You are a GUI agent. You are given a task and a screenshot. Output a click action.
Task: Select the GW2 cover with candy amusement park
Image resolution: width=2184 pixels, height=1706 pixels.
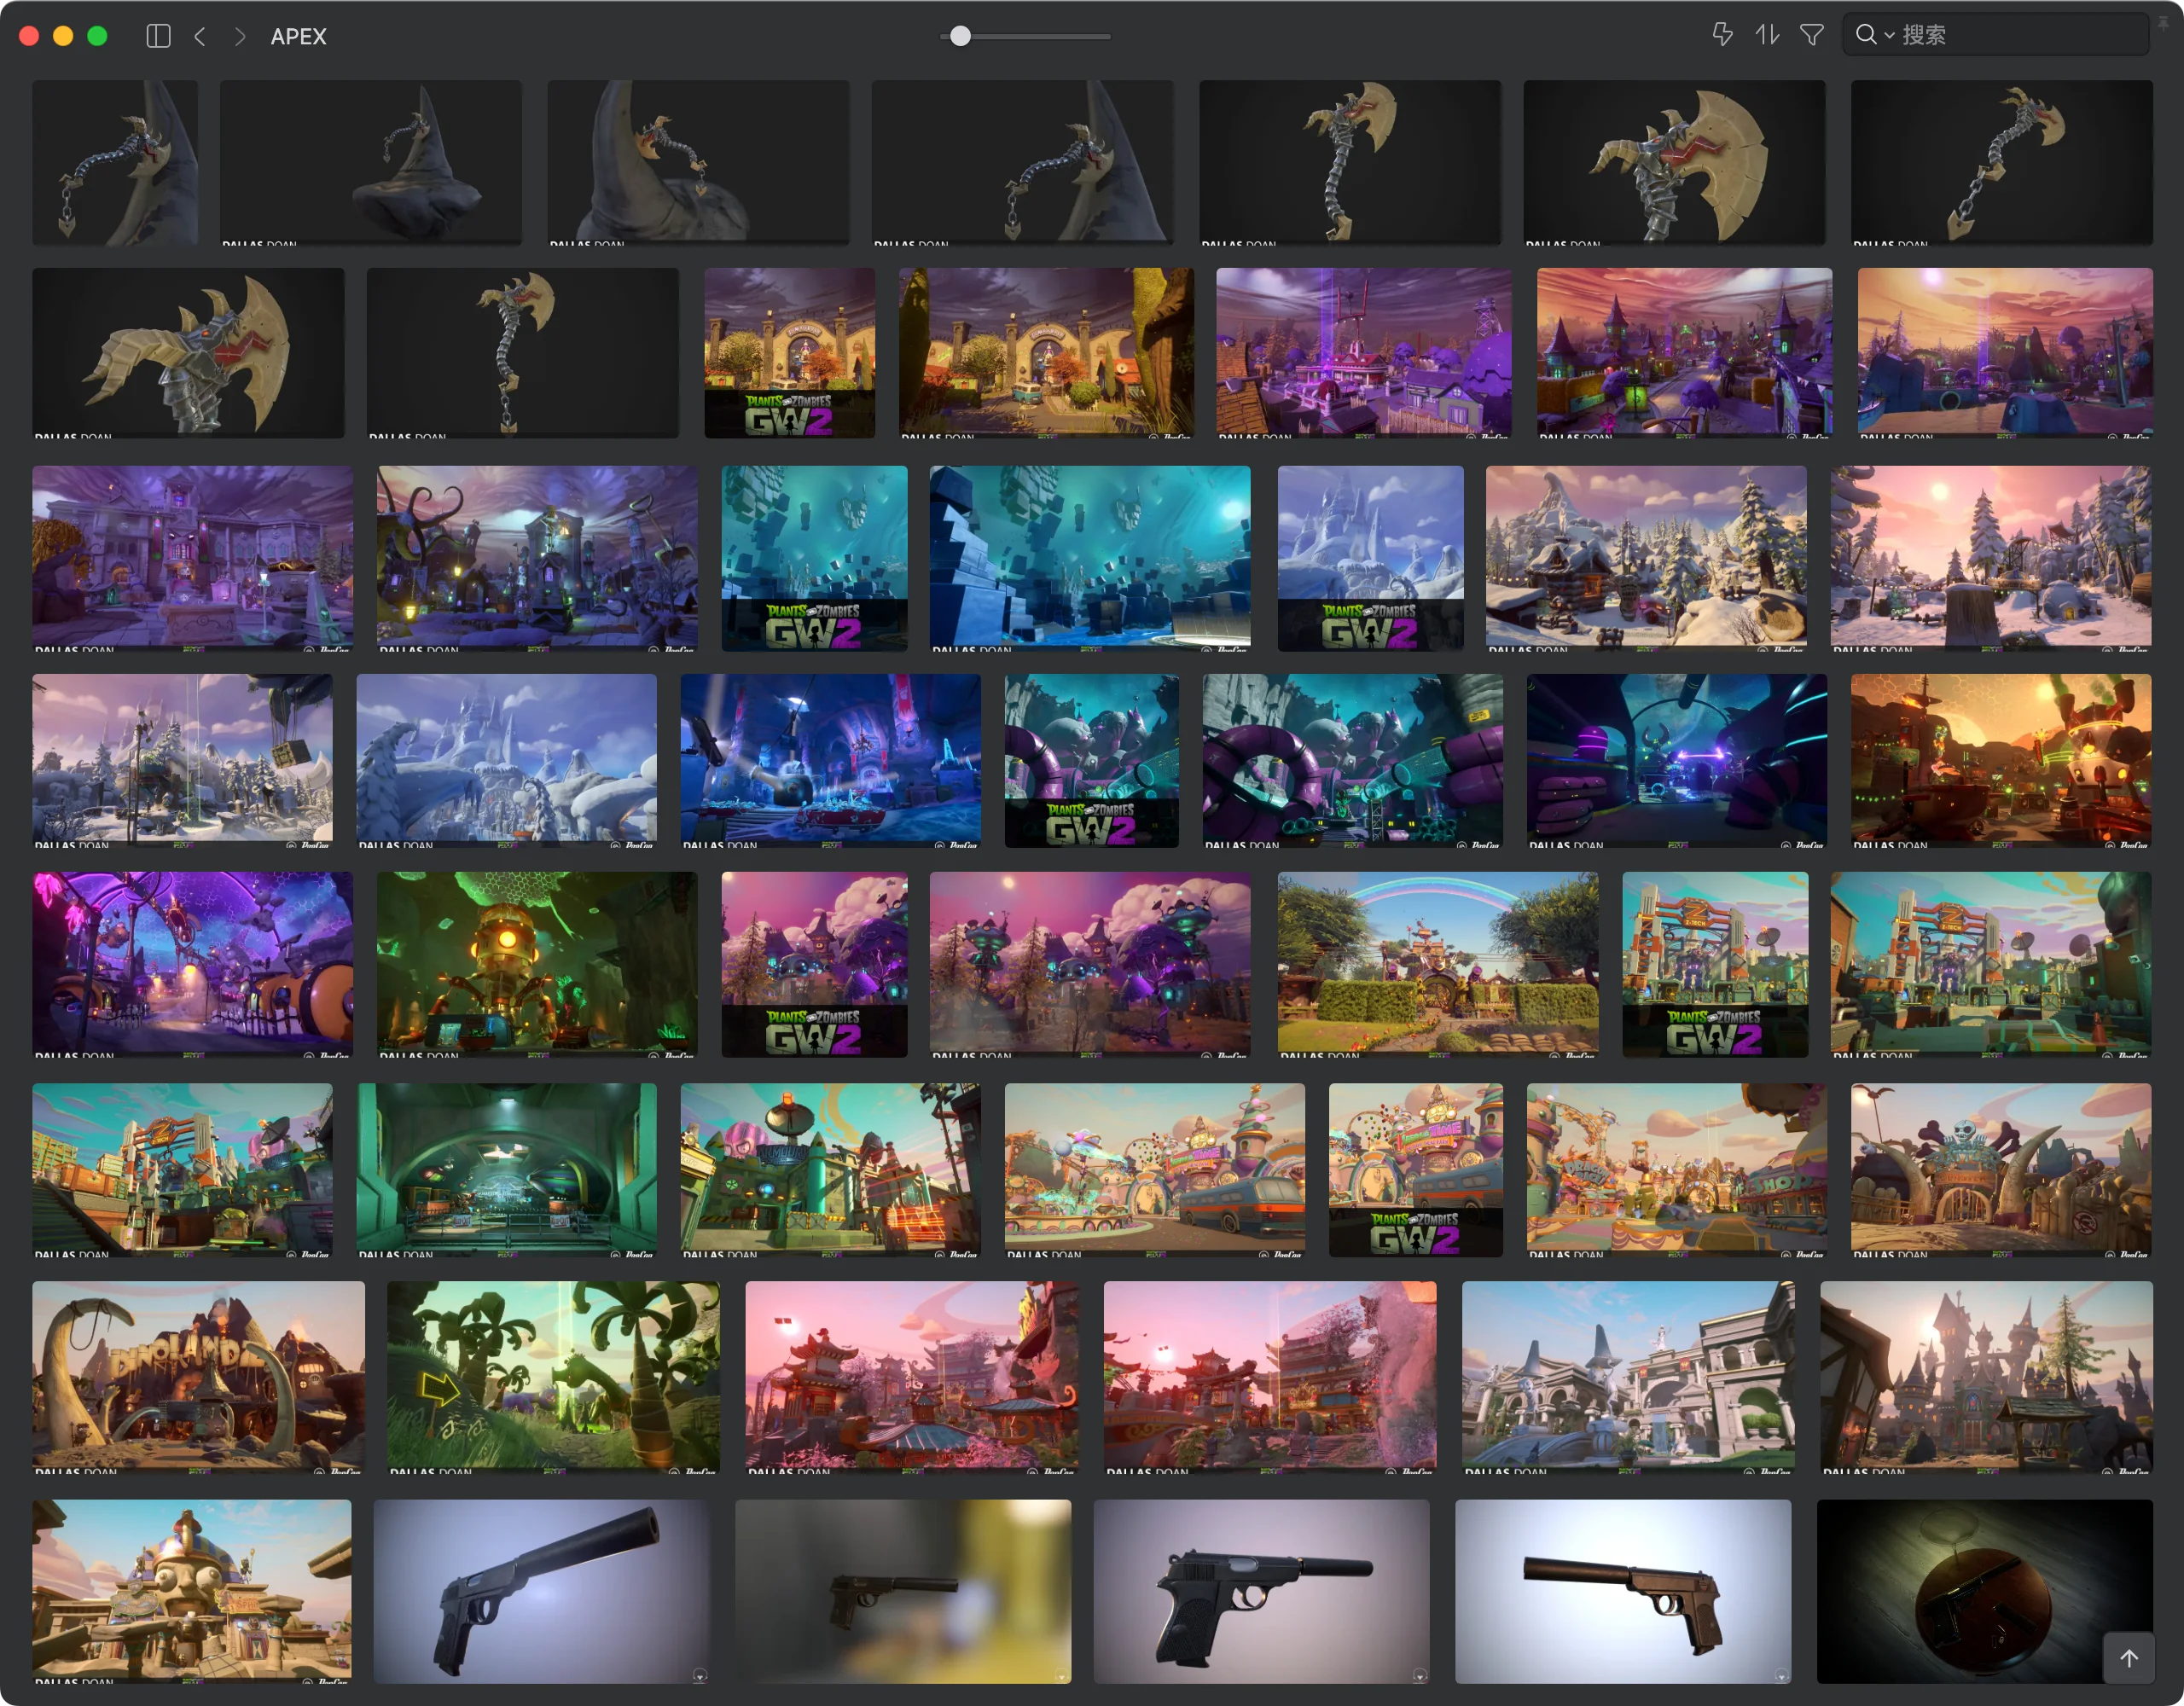point(1416,1171)
